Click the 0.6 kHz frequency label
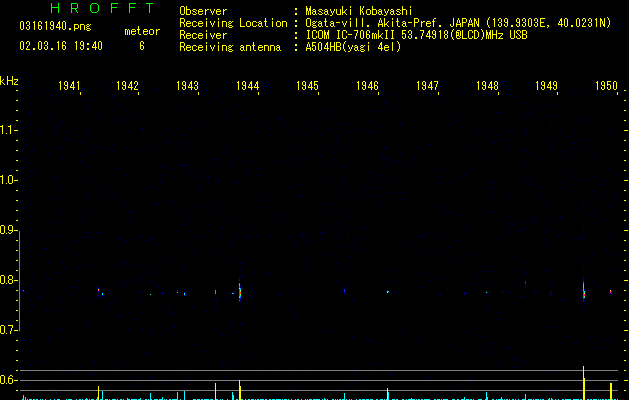 click(8, 380)
